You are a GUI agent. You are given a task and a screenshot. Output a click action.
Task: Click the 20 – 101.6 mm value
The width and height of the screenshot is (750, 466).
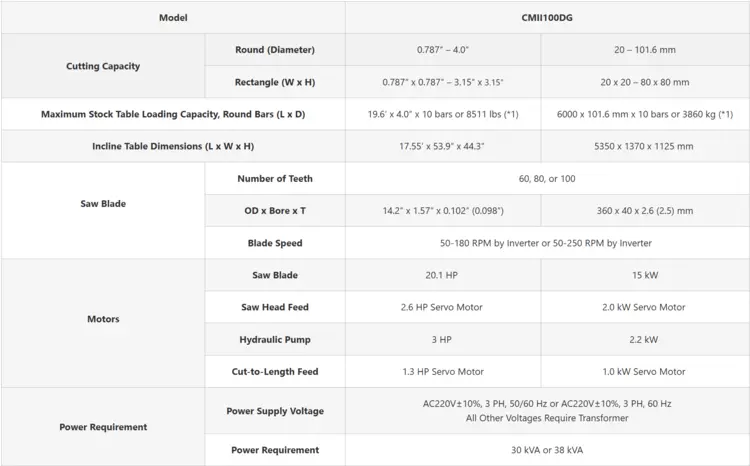pos(644,50)
